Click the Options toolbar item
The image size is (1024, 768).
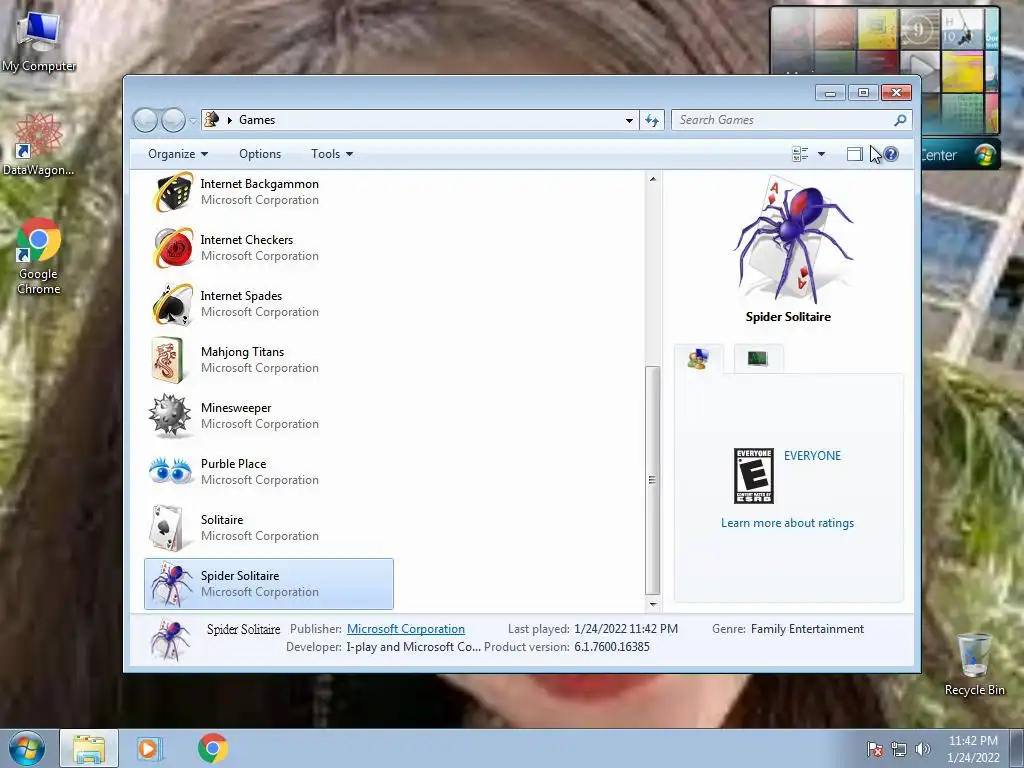tap(260, 154)
